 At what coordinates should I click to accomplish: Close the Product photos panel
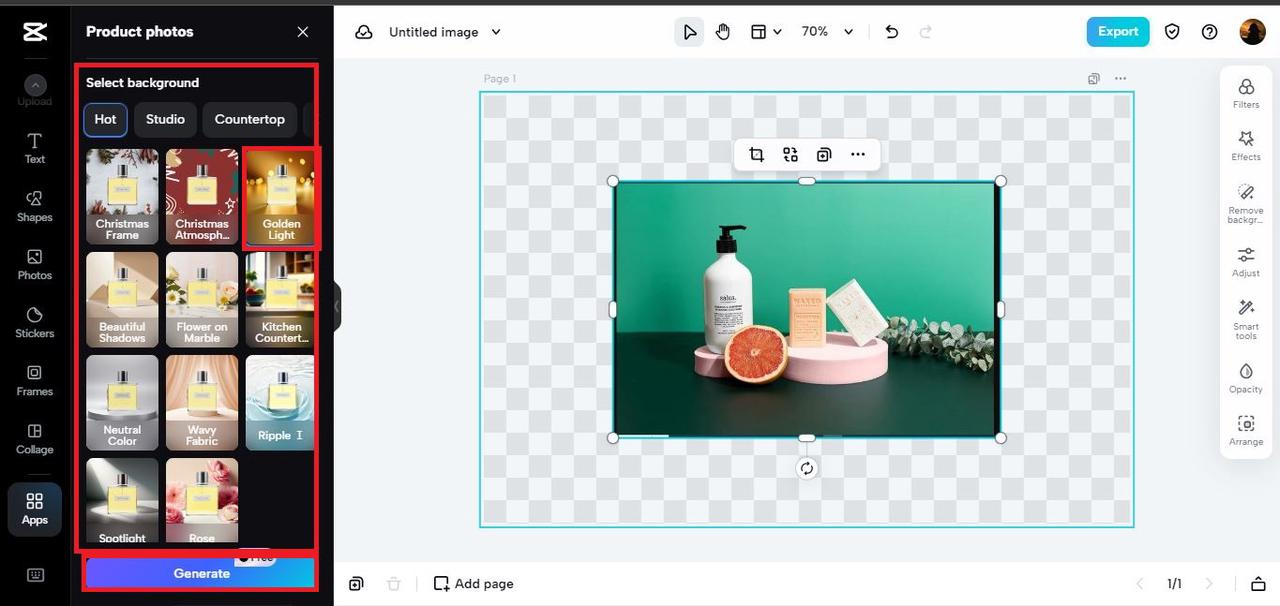(x=303, y=32)
